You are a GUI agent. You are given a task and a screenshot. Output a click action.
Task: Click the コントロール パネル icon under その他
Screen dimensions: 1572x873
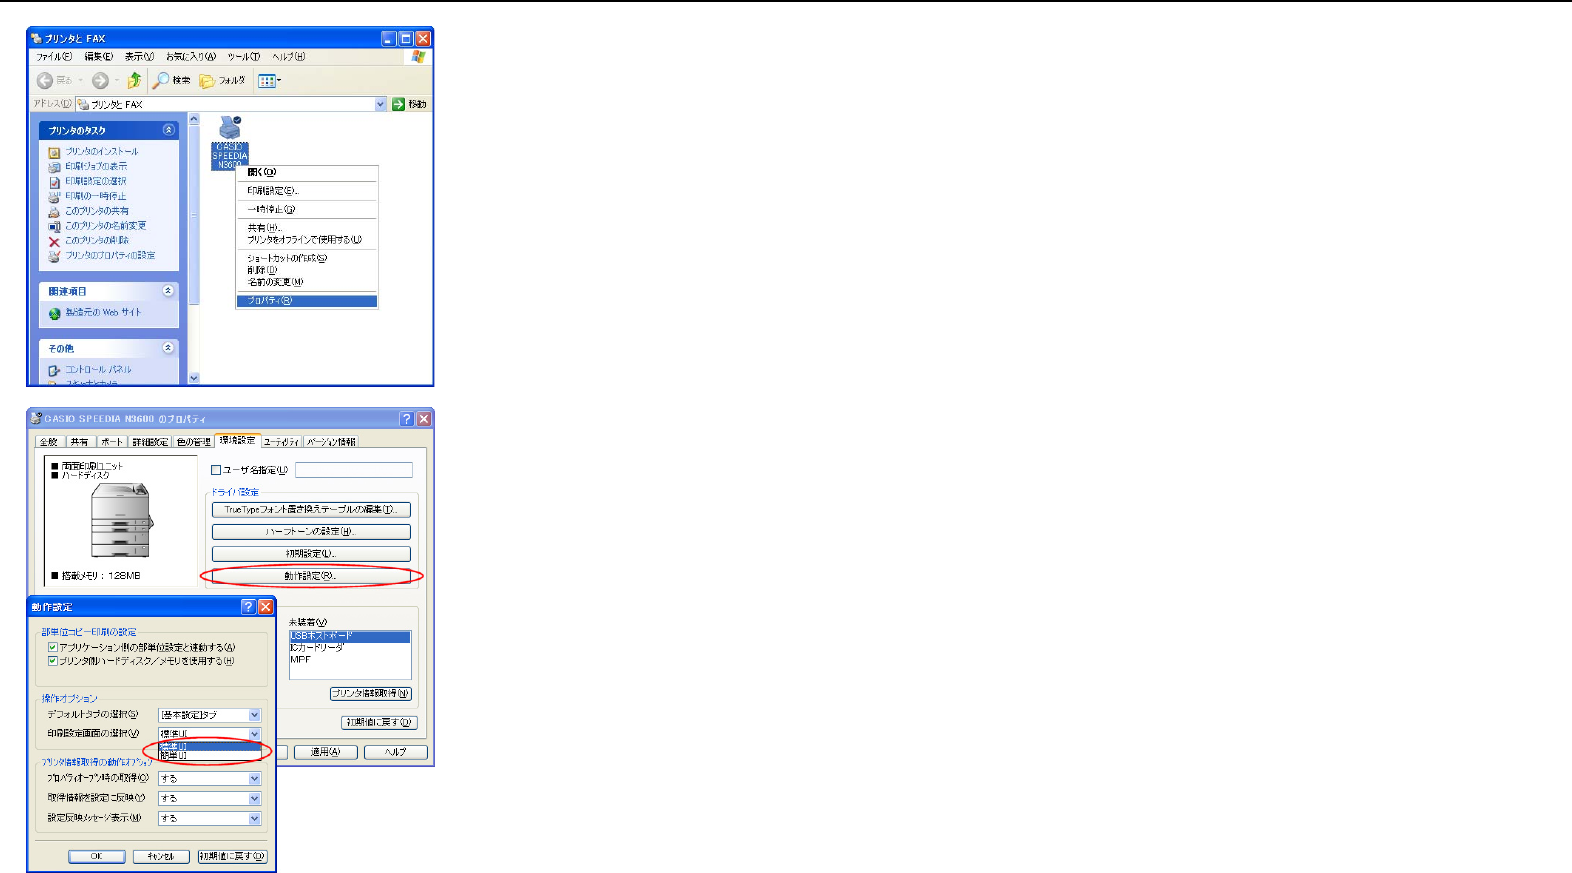pyautogui.click(x=55, y=370)
